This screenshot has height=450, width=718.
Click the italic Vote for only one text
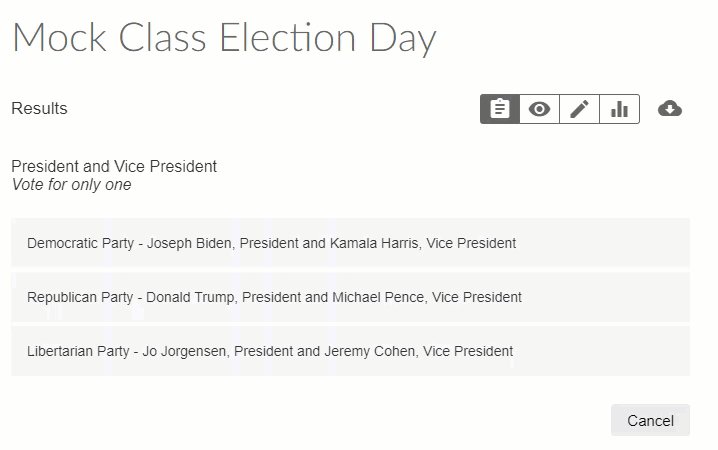tap(71, 184)
